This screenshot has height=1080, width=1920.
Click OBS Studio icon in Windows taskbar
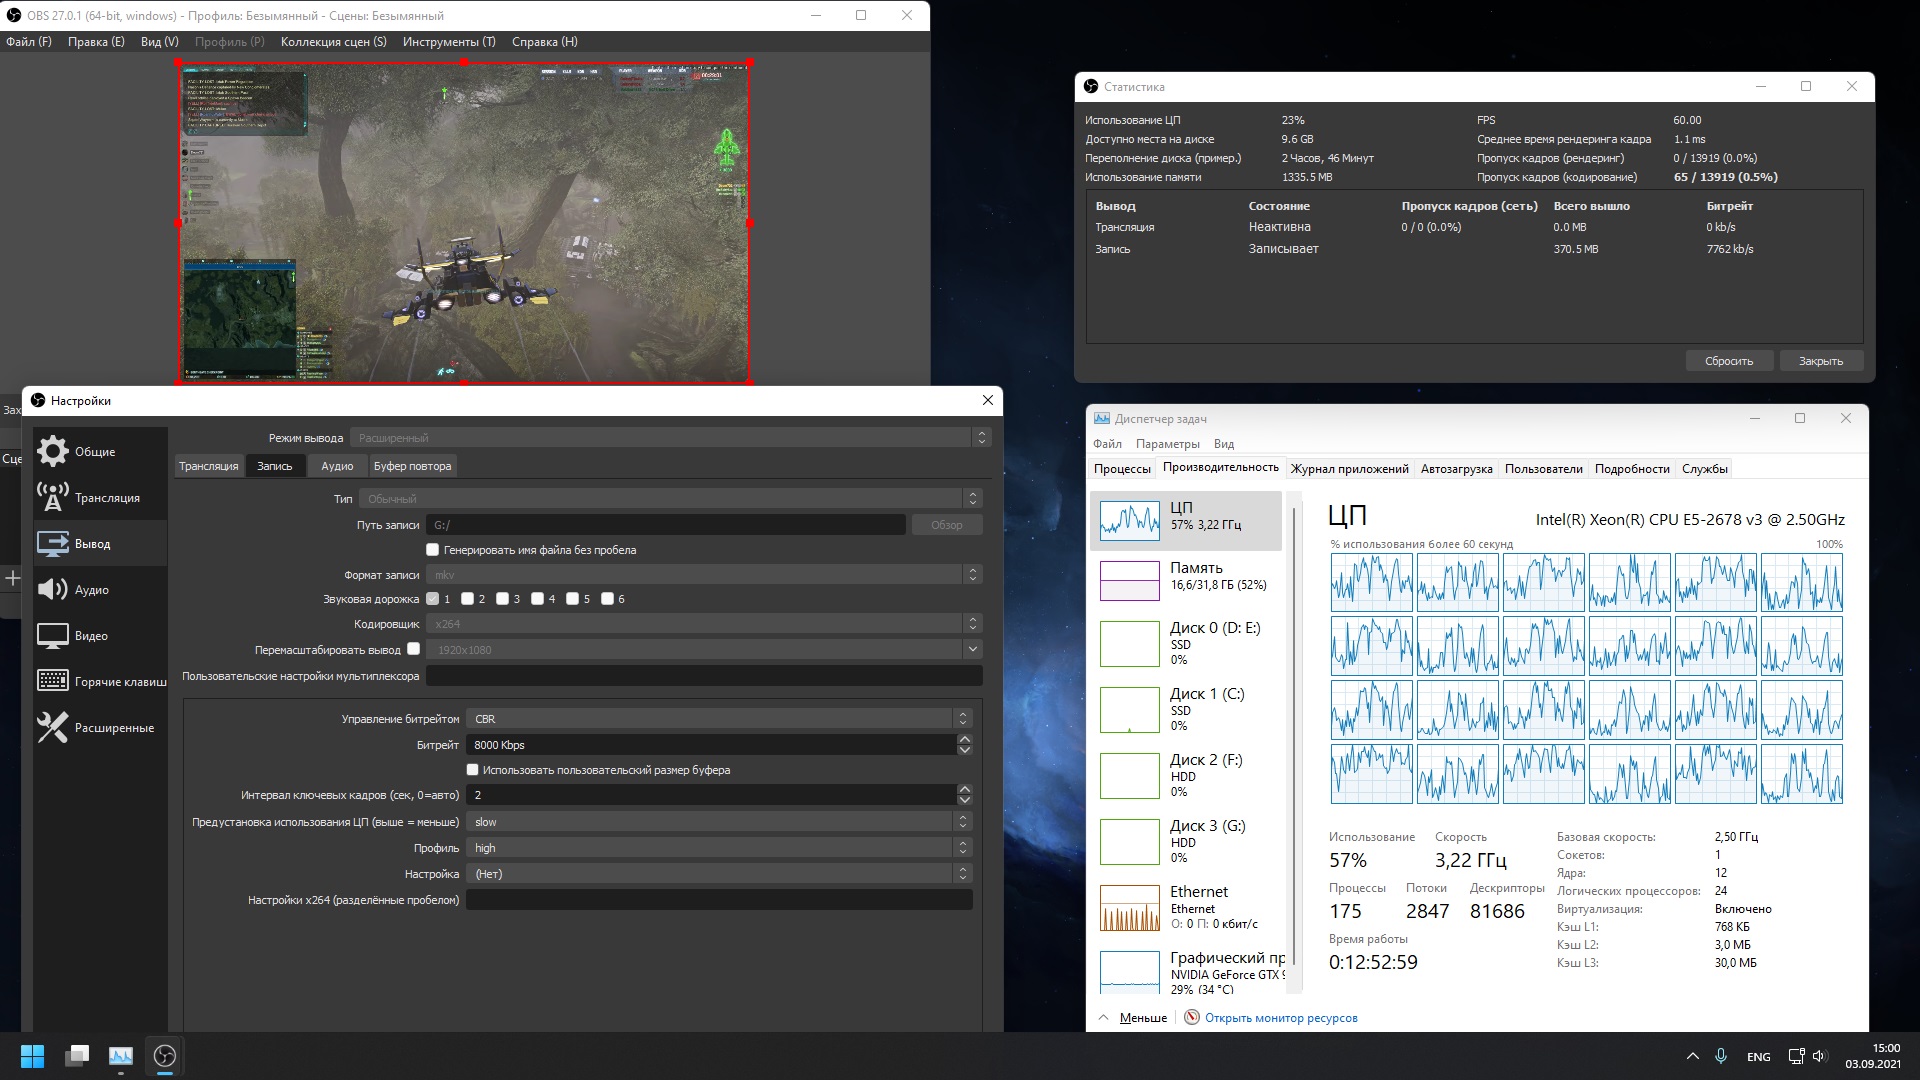[165, 1056]
